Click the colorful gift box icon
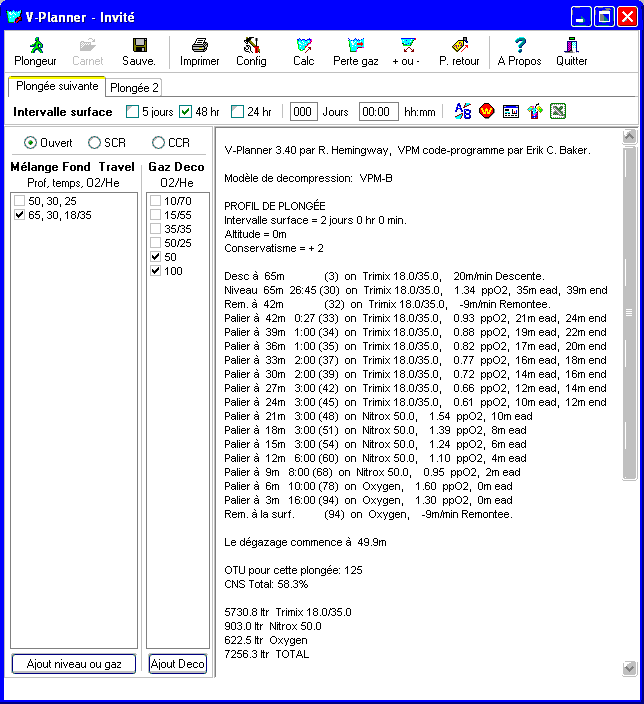 click(x=534, y=111)
